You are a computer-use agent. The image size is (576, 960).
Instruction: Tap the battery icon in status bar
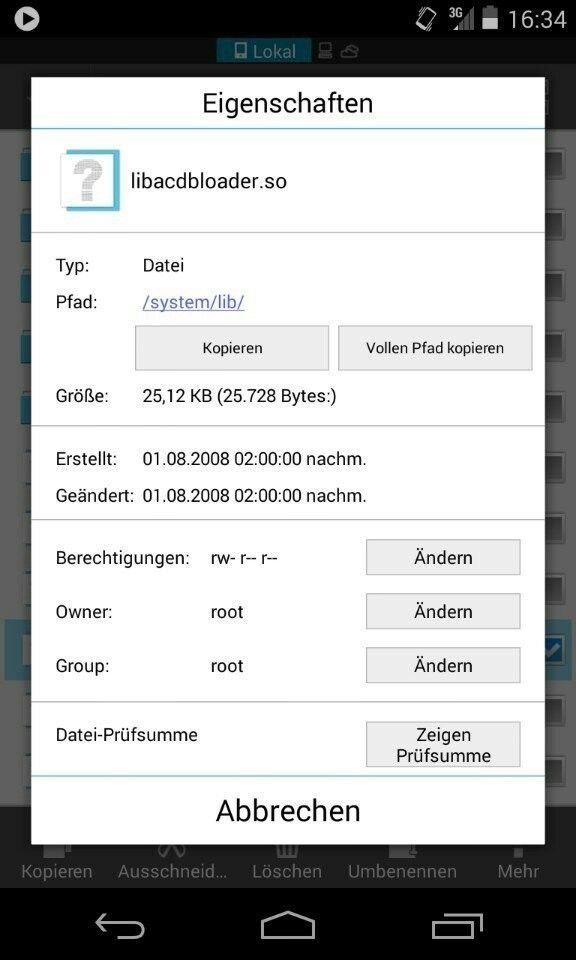click(490, 18)
